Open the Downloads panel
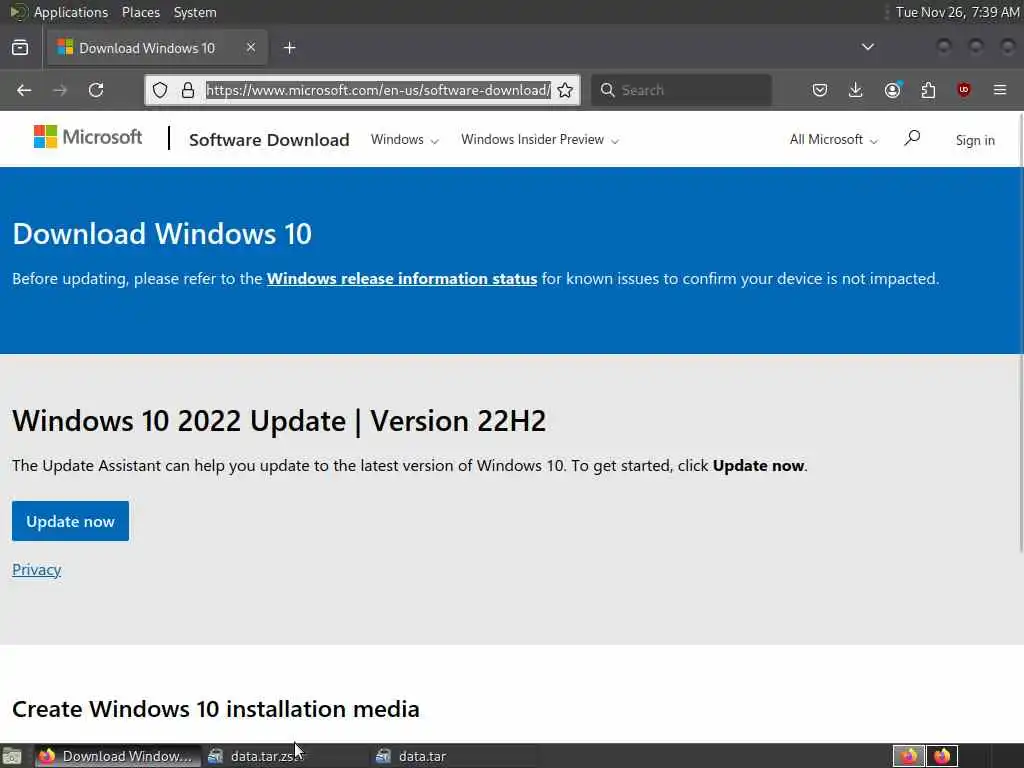1024x768 pixels. coord(856,90)
